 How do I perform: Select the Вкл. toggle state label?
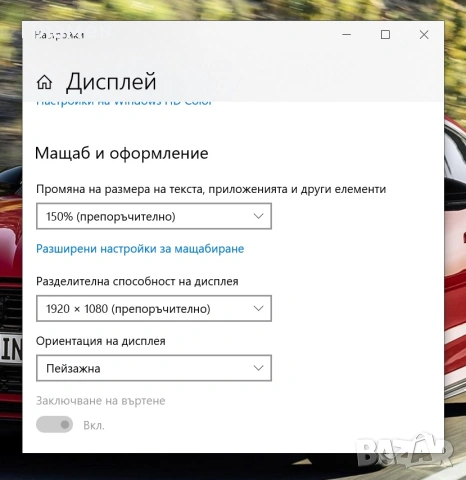[94, 425]
